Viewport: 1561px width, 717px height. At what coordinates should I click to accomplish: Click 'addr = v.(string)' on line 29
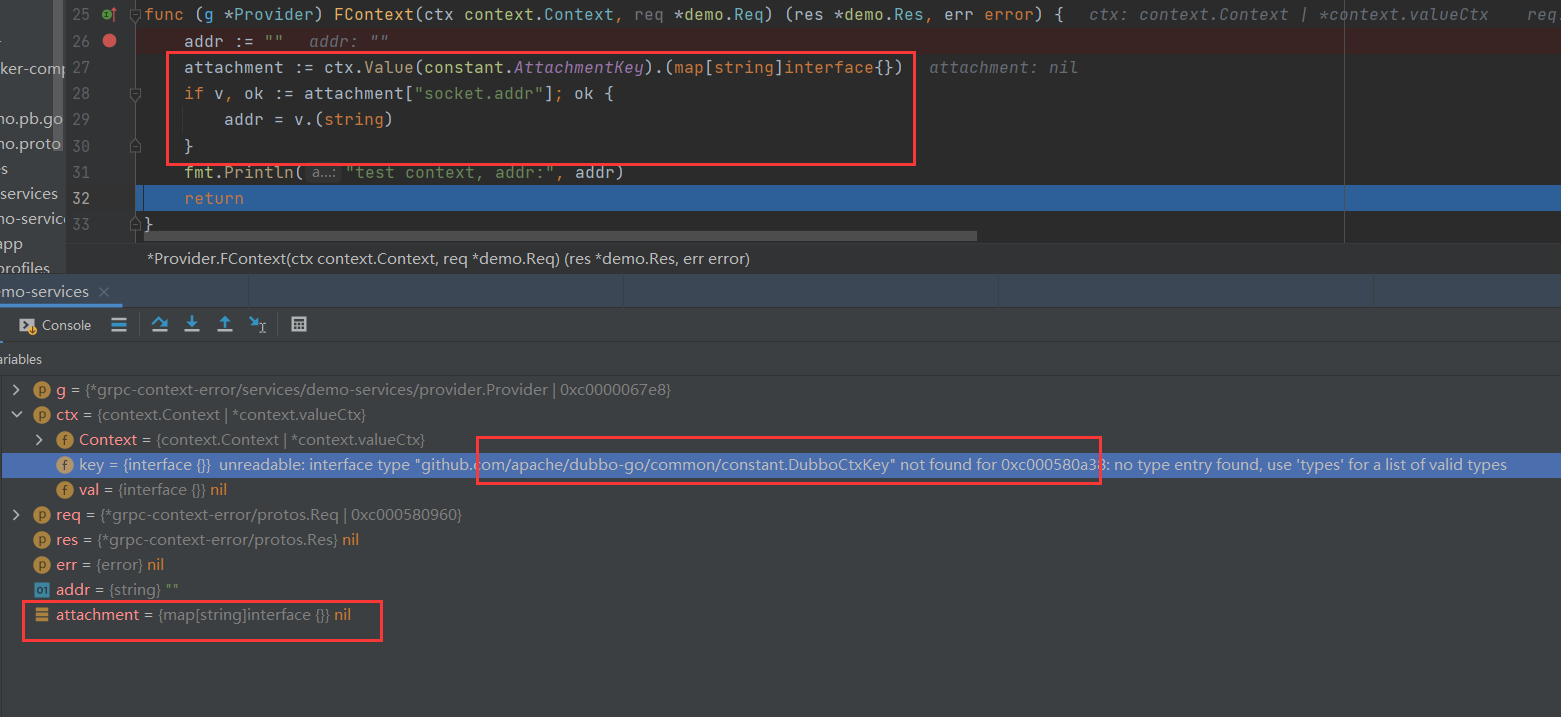(x=308, y=120)
